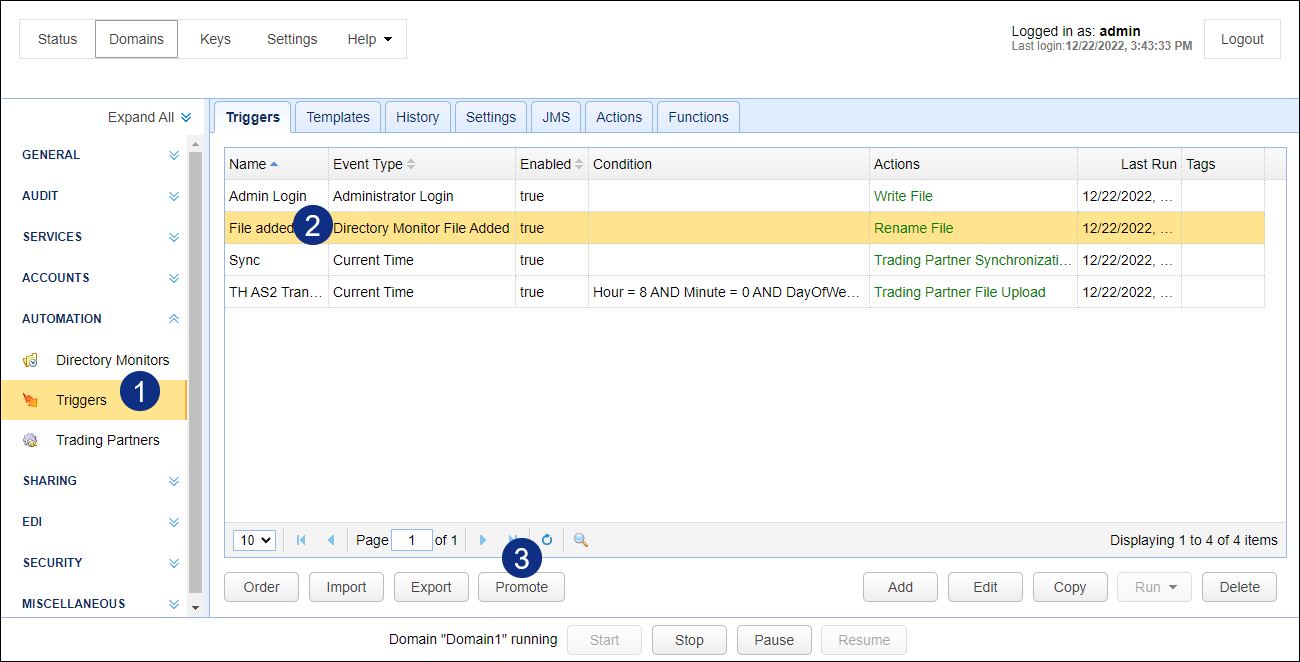Open the page size dropdown

click(x=254, y=540)
